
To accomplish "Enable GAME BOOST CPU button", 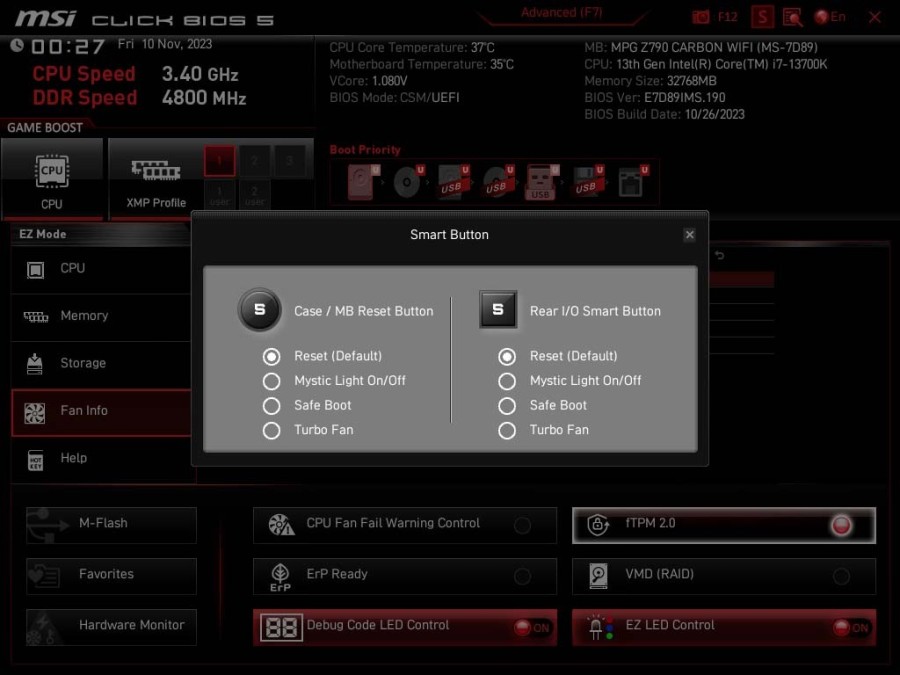I will [x=52, y=179].
